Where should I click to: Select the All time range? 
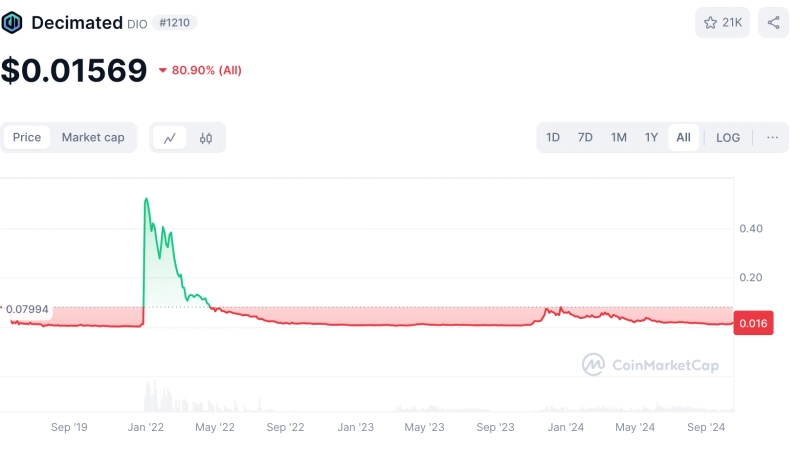(683, 137)
